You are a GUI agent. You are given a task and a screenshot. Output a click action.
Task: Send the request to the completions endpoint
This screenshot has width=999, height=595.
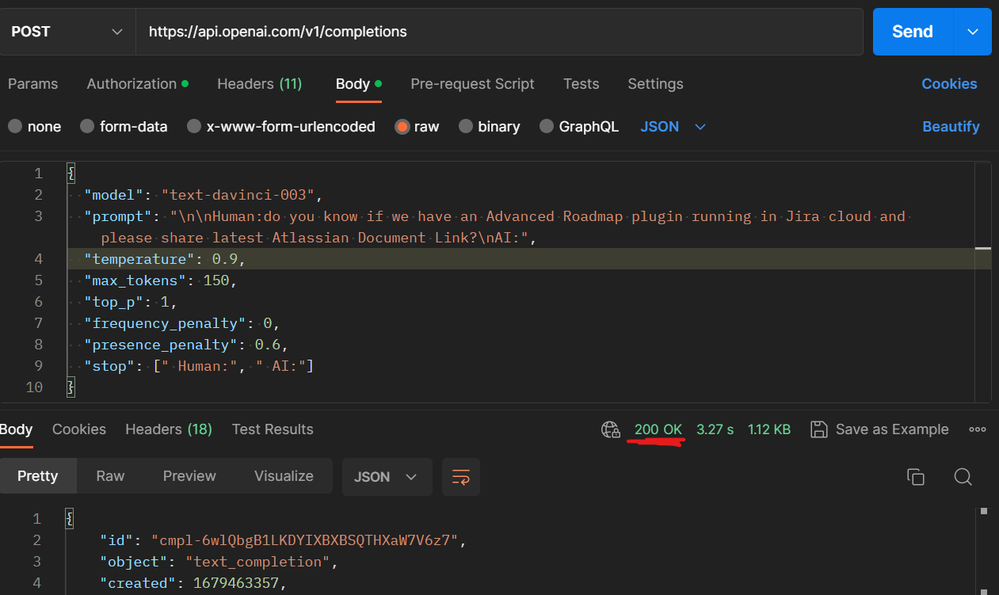tap(911, 31)
